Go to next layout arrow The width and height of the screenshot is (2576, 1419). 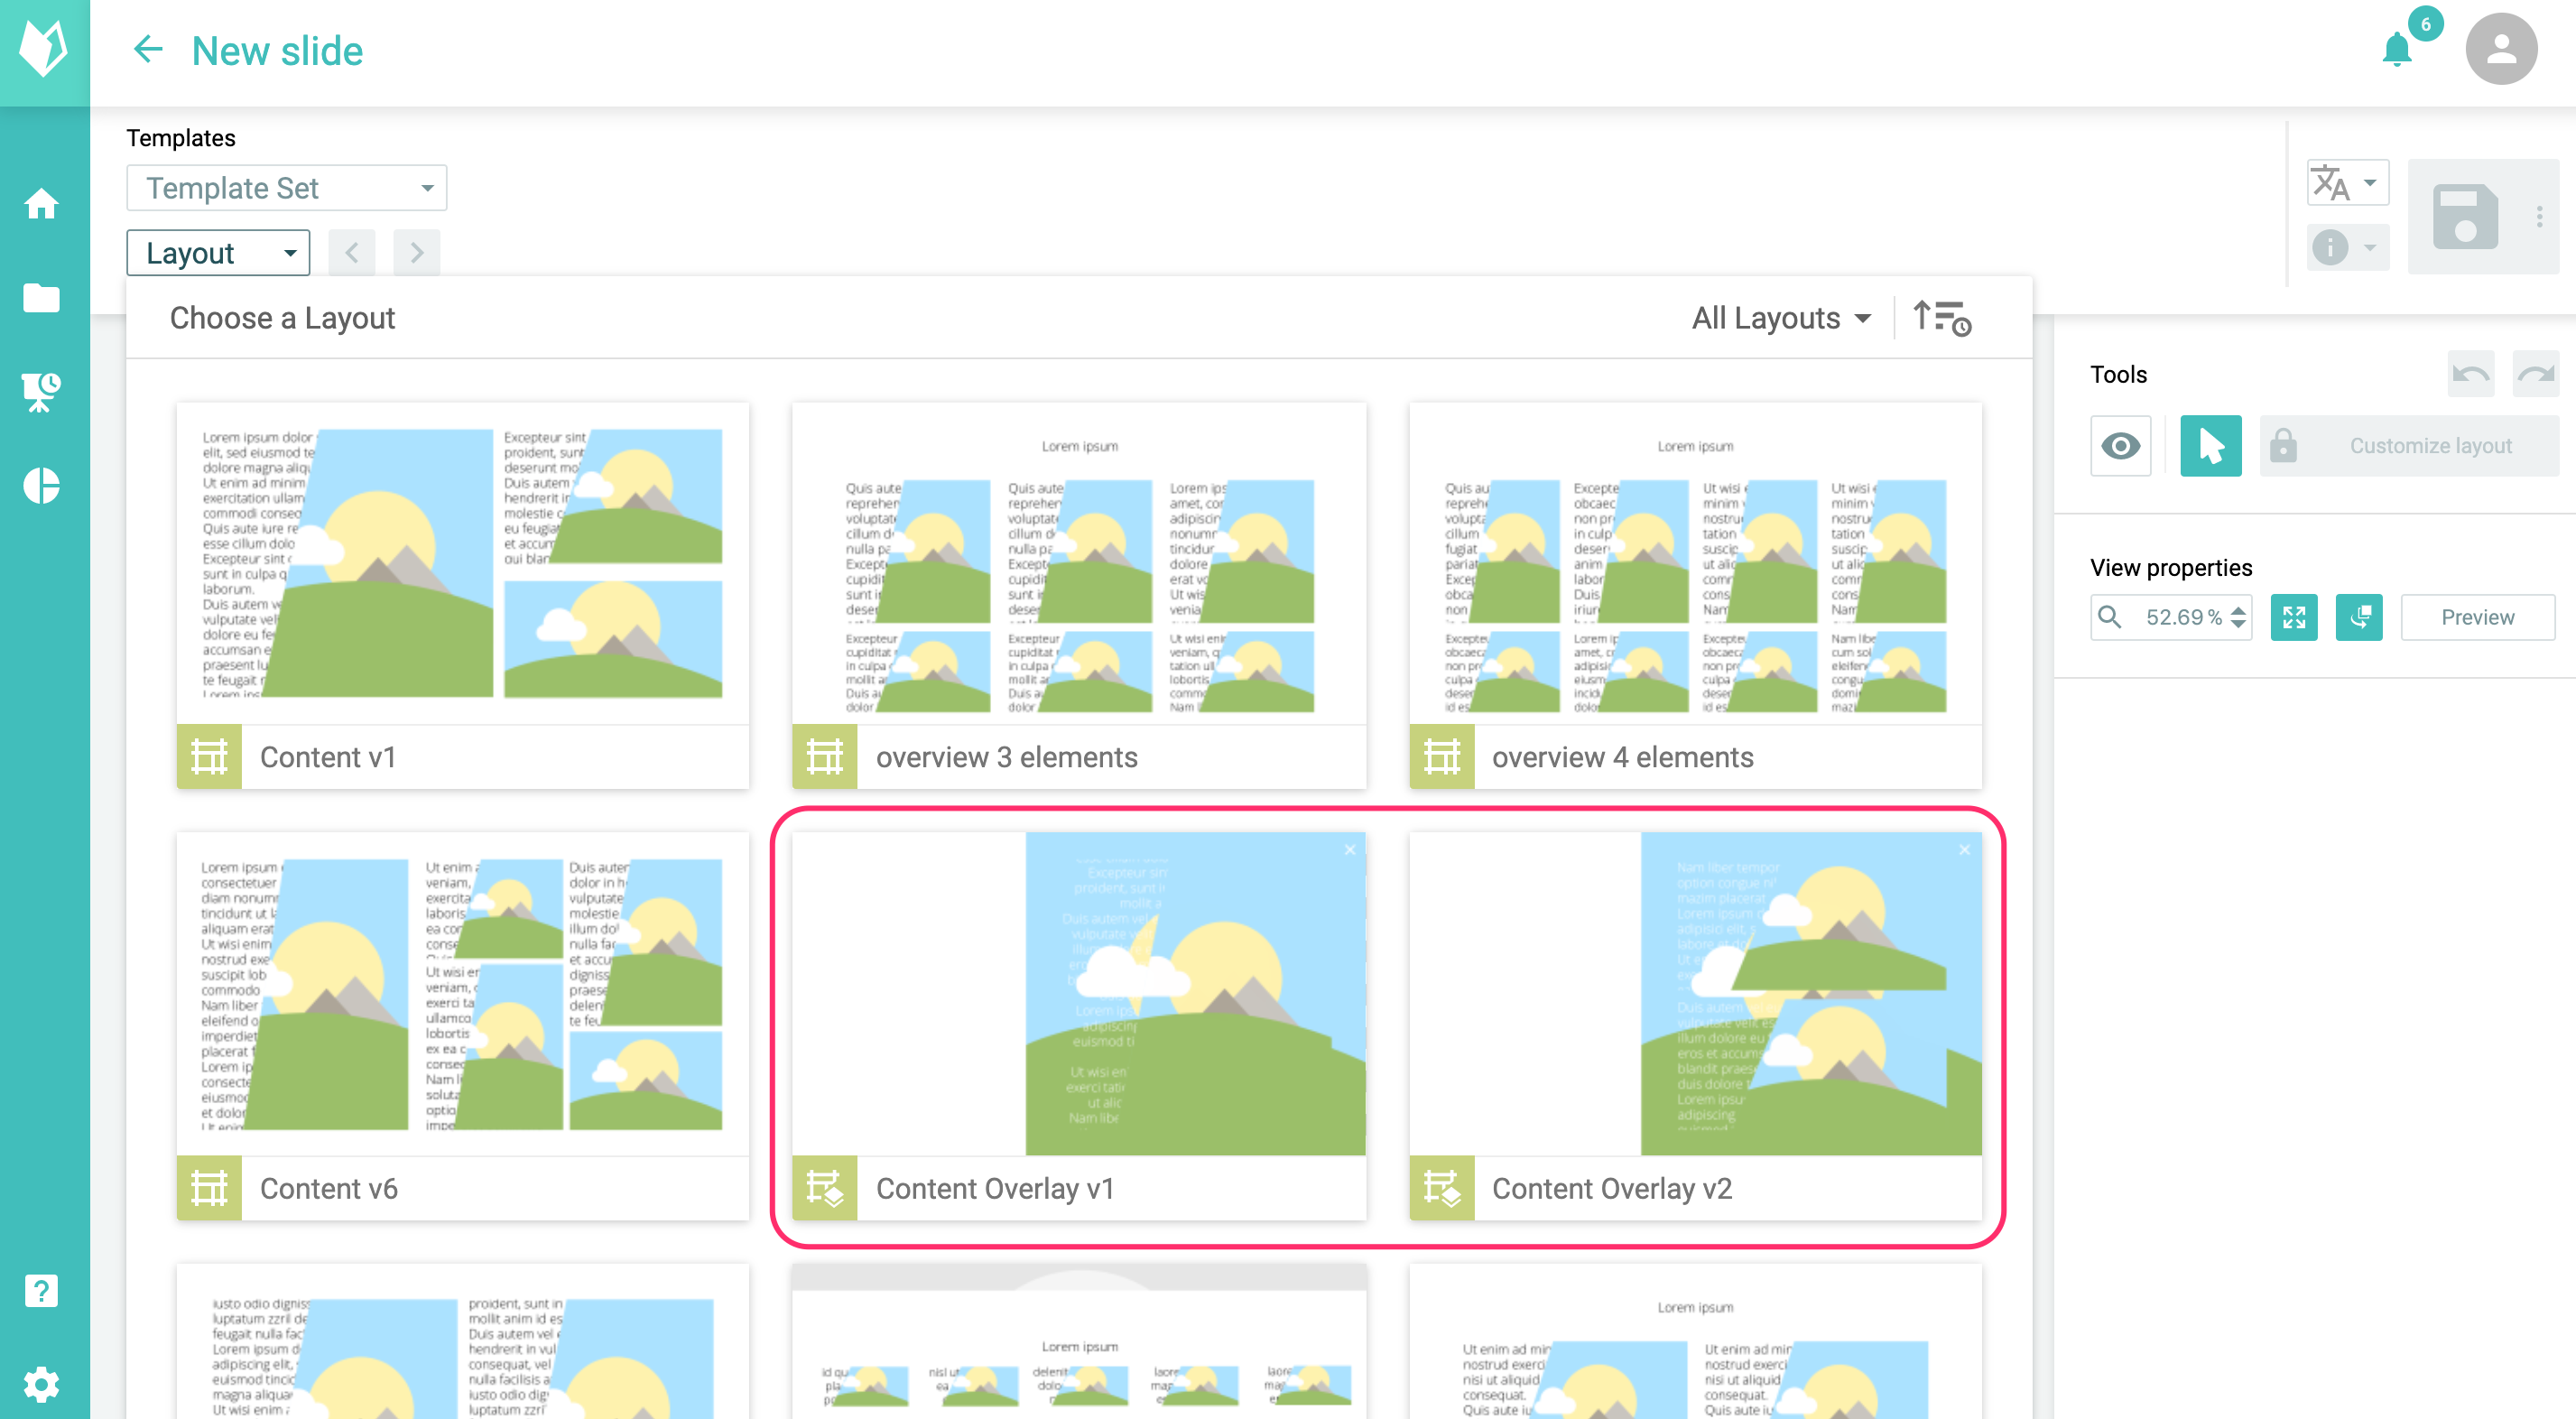tap(416, 253)
